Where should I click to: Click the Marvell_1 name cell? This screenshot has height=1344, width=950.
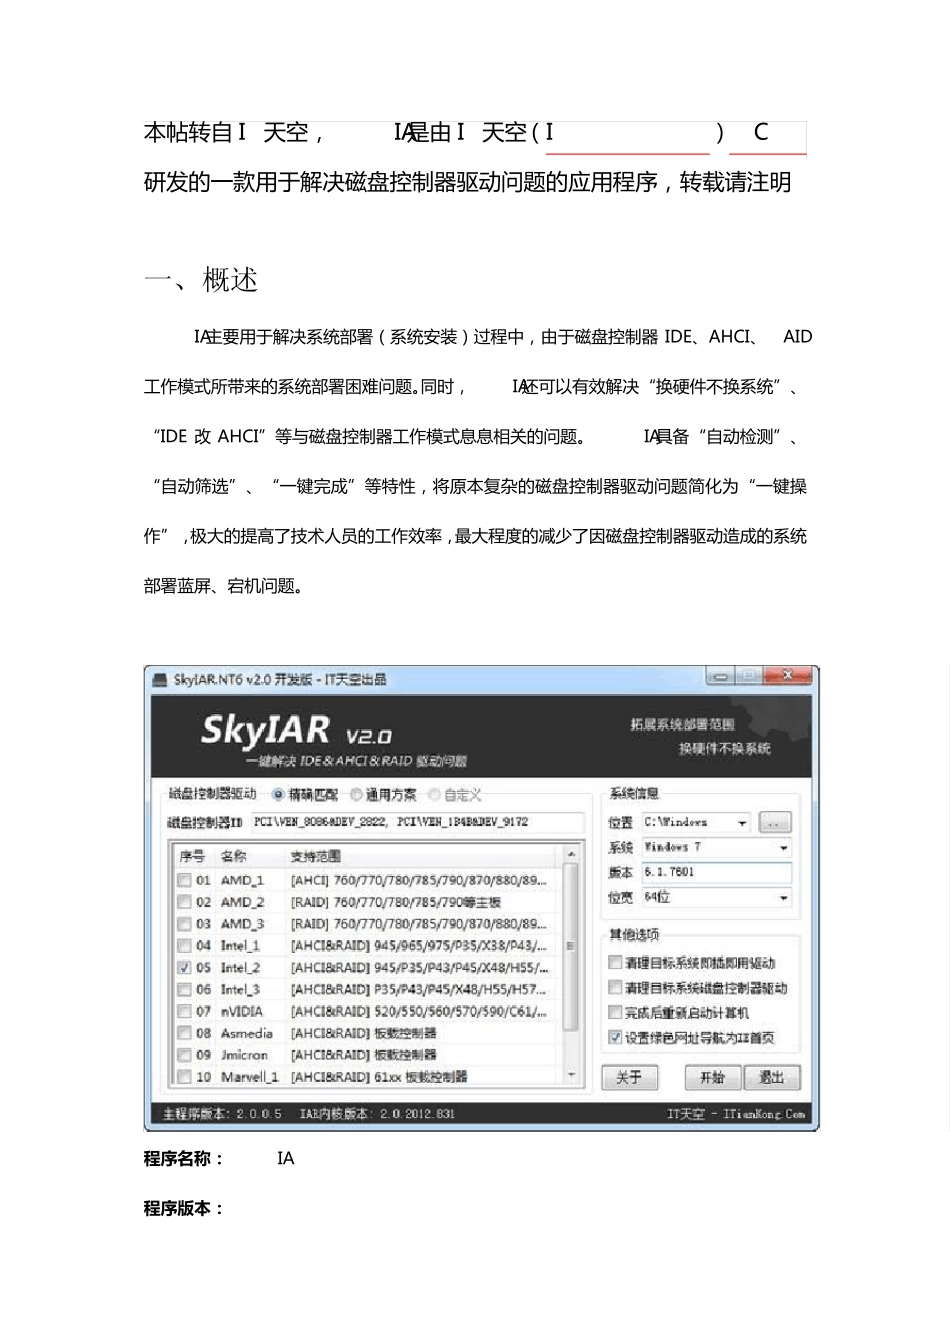pyautogui.click(x=250, y=1077)
